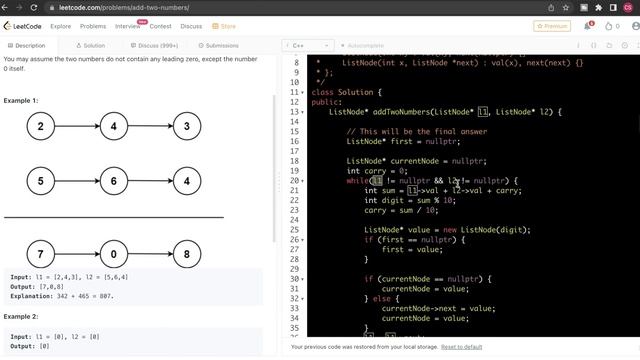
Task: Collapse fold arrow at line 26
Action: point(302,240)
